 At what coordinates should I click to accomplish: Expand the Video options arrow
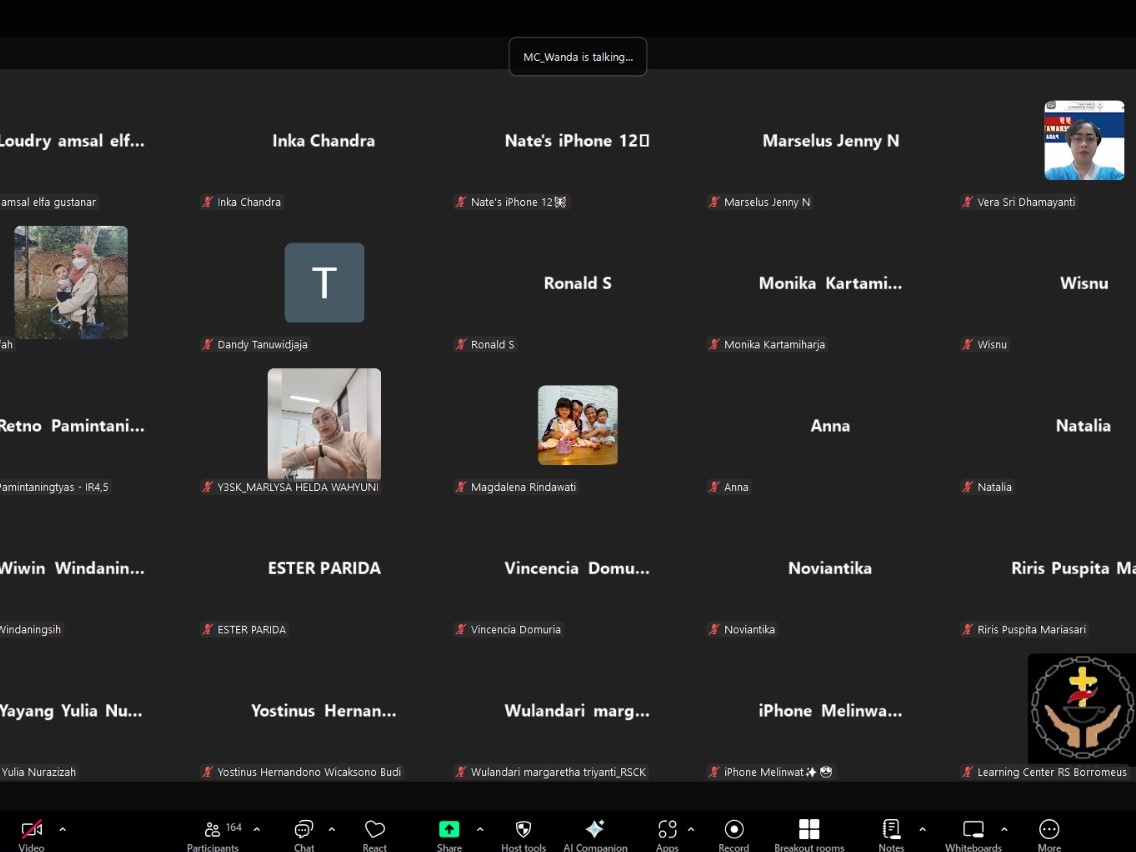pyautogui.click(x=62, y=829)
